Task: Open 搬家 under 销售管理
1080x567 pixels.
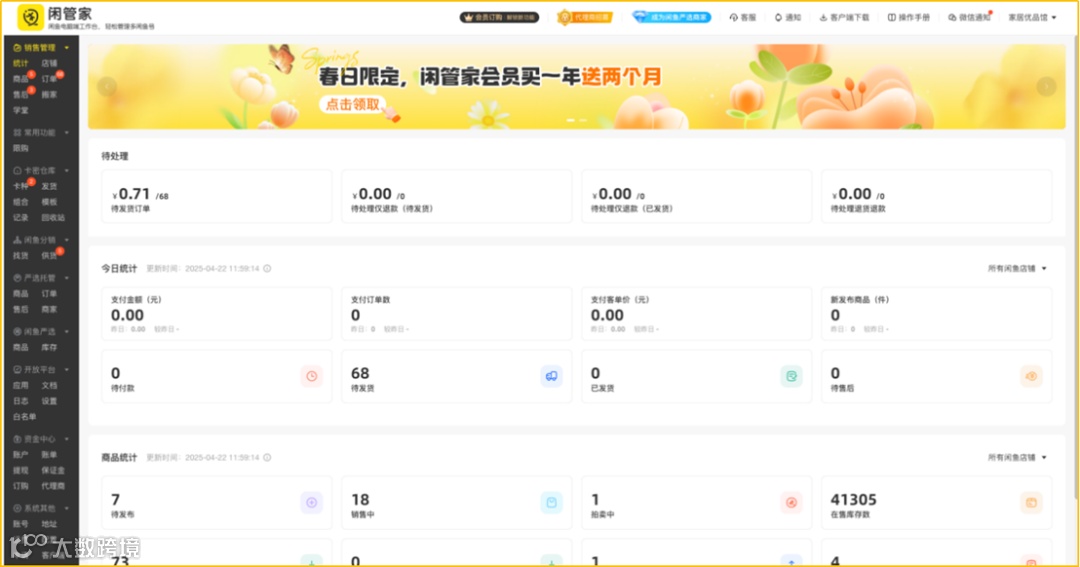Action: 49,94
